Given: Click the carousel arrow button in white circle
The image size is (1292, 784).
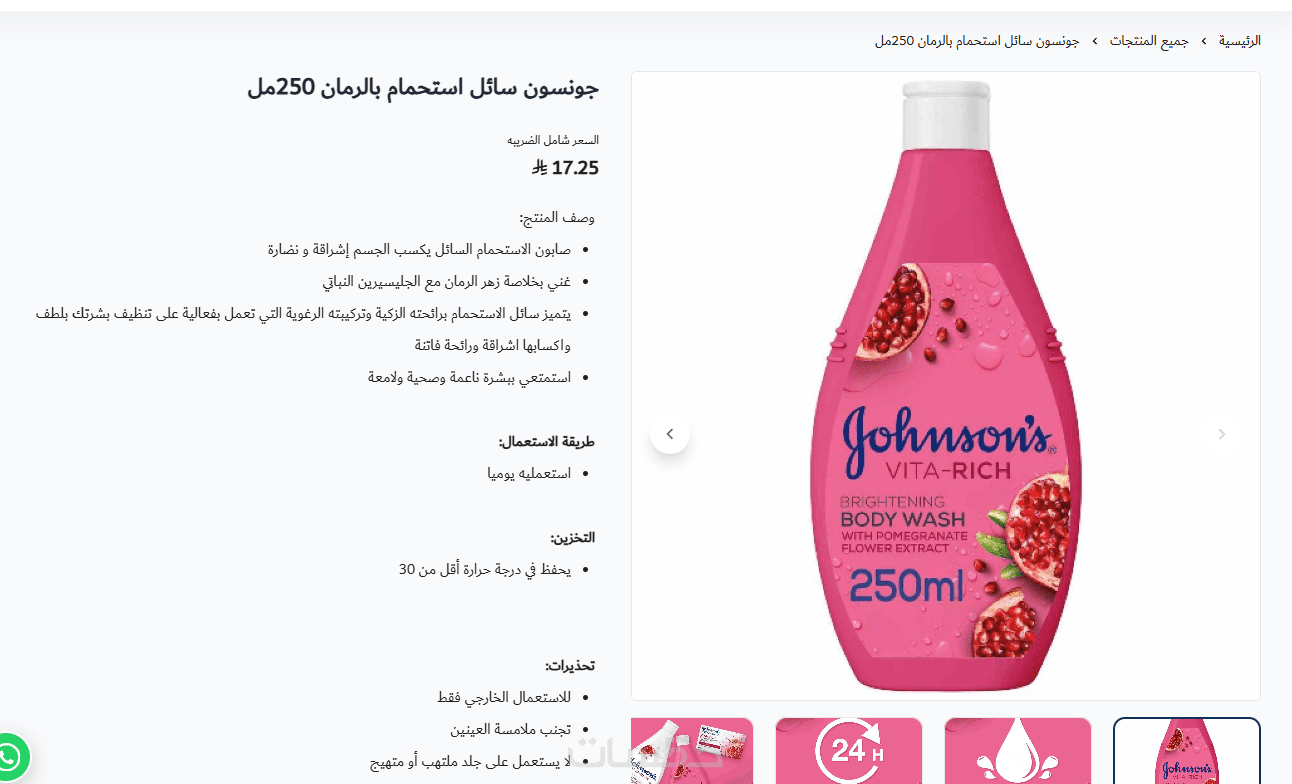Looking at the screenshot, I should pos(670,434).
